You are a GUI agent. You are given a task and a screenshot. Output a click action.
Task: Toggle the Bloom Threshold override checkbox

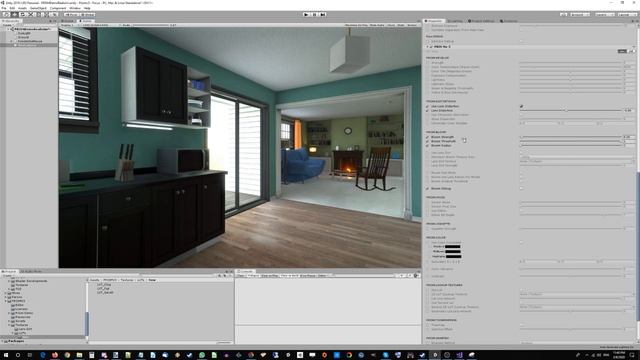tap(427, 141)
